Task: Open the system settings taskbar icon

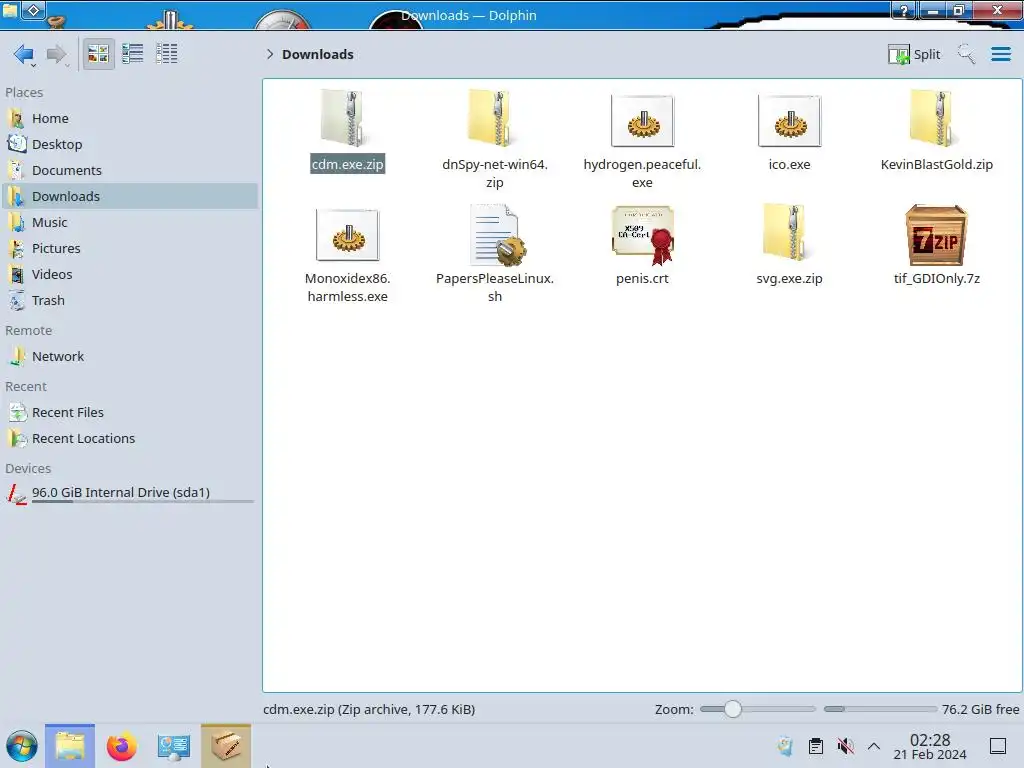Action: coord(173,746)
